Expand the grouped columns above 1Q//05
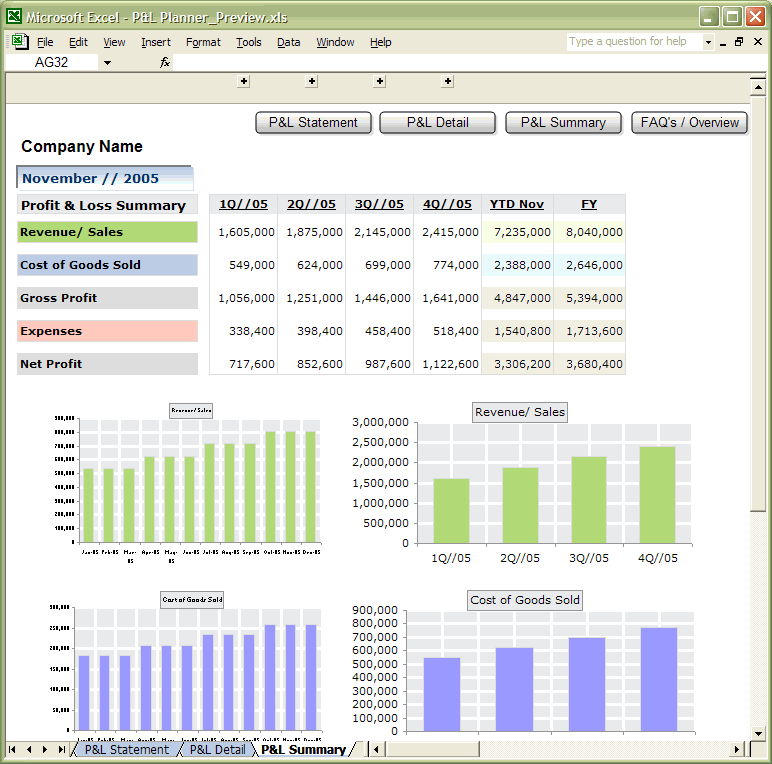 pyautogui.click(x=244, y=81)
